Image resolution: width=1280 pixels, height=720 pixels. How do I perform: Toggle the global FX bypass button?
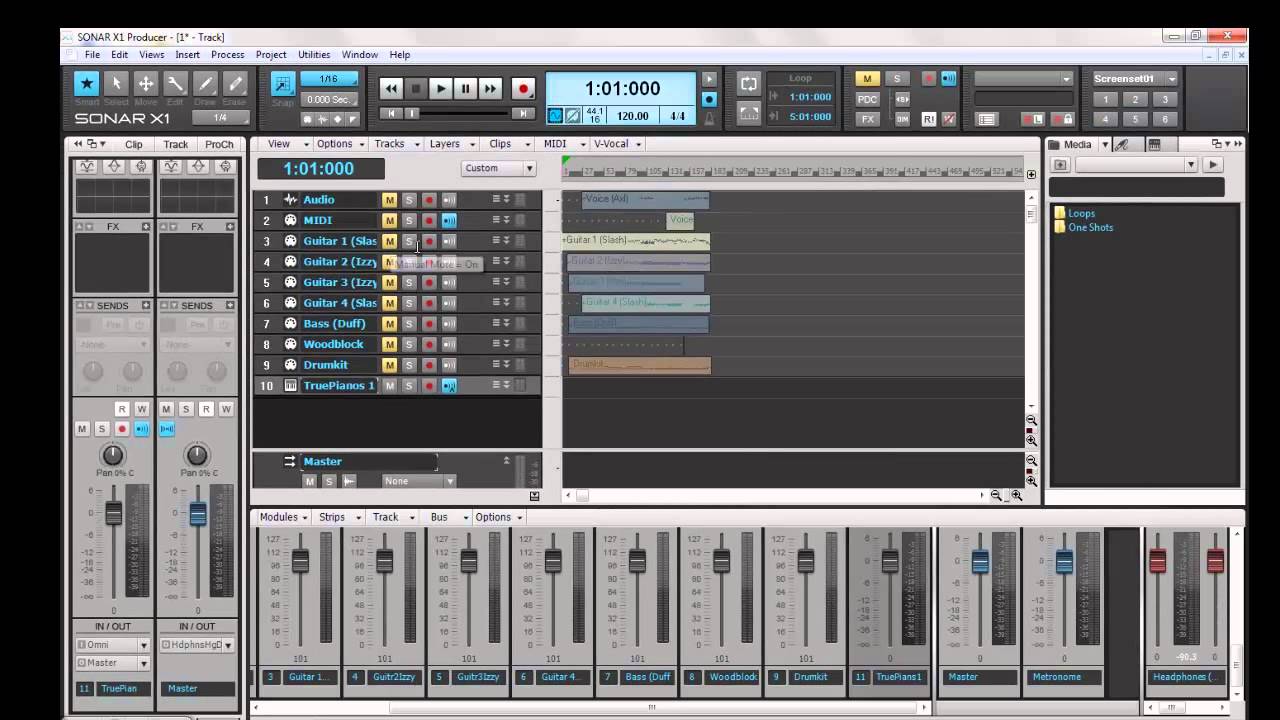867,119
